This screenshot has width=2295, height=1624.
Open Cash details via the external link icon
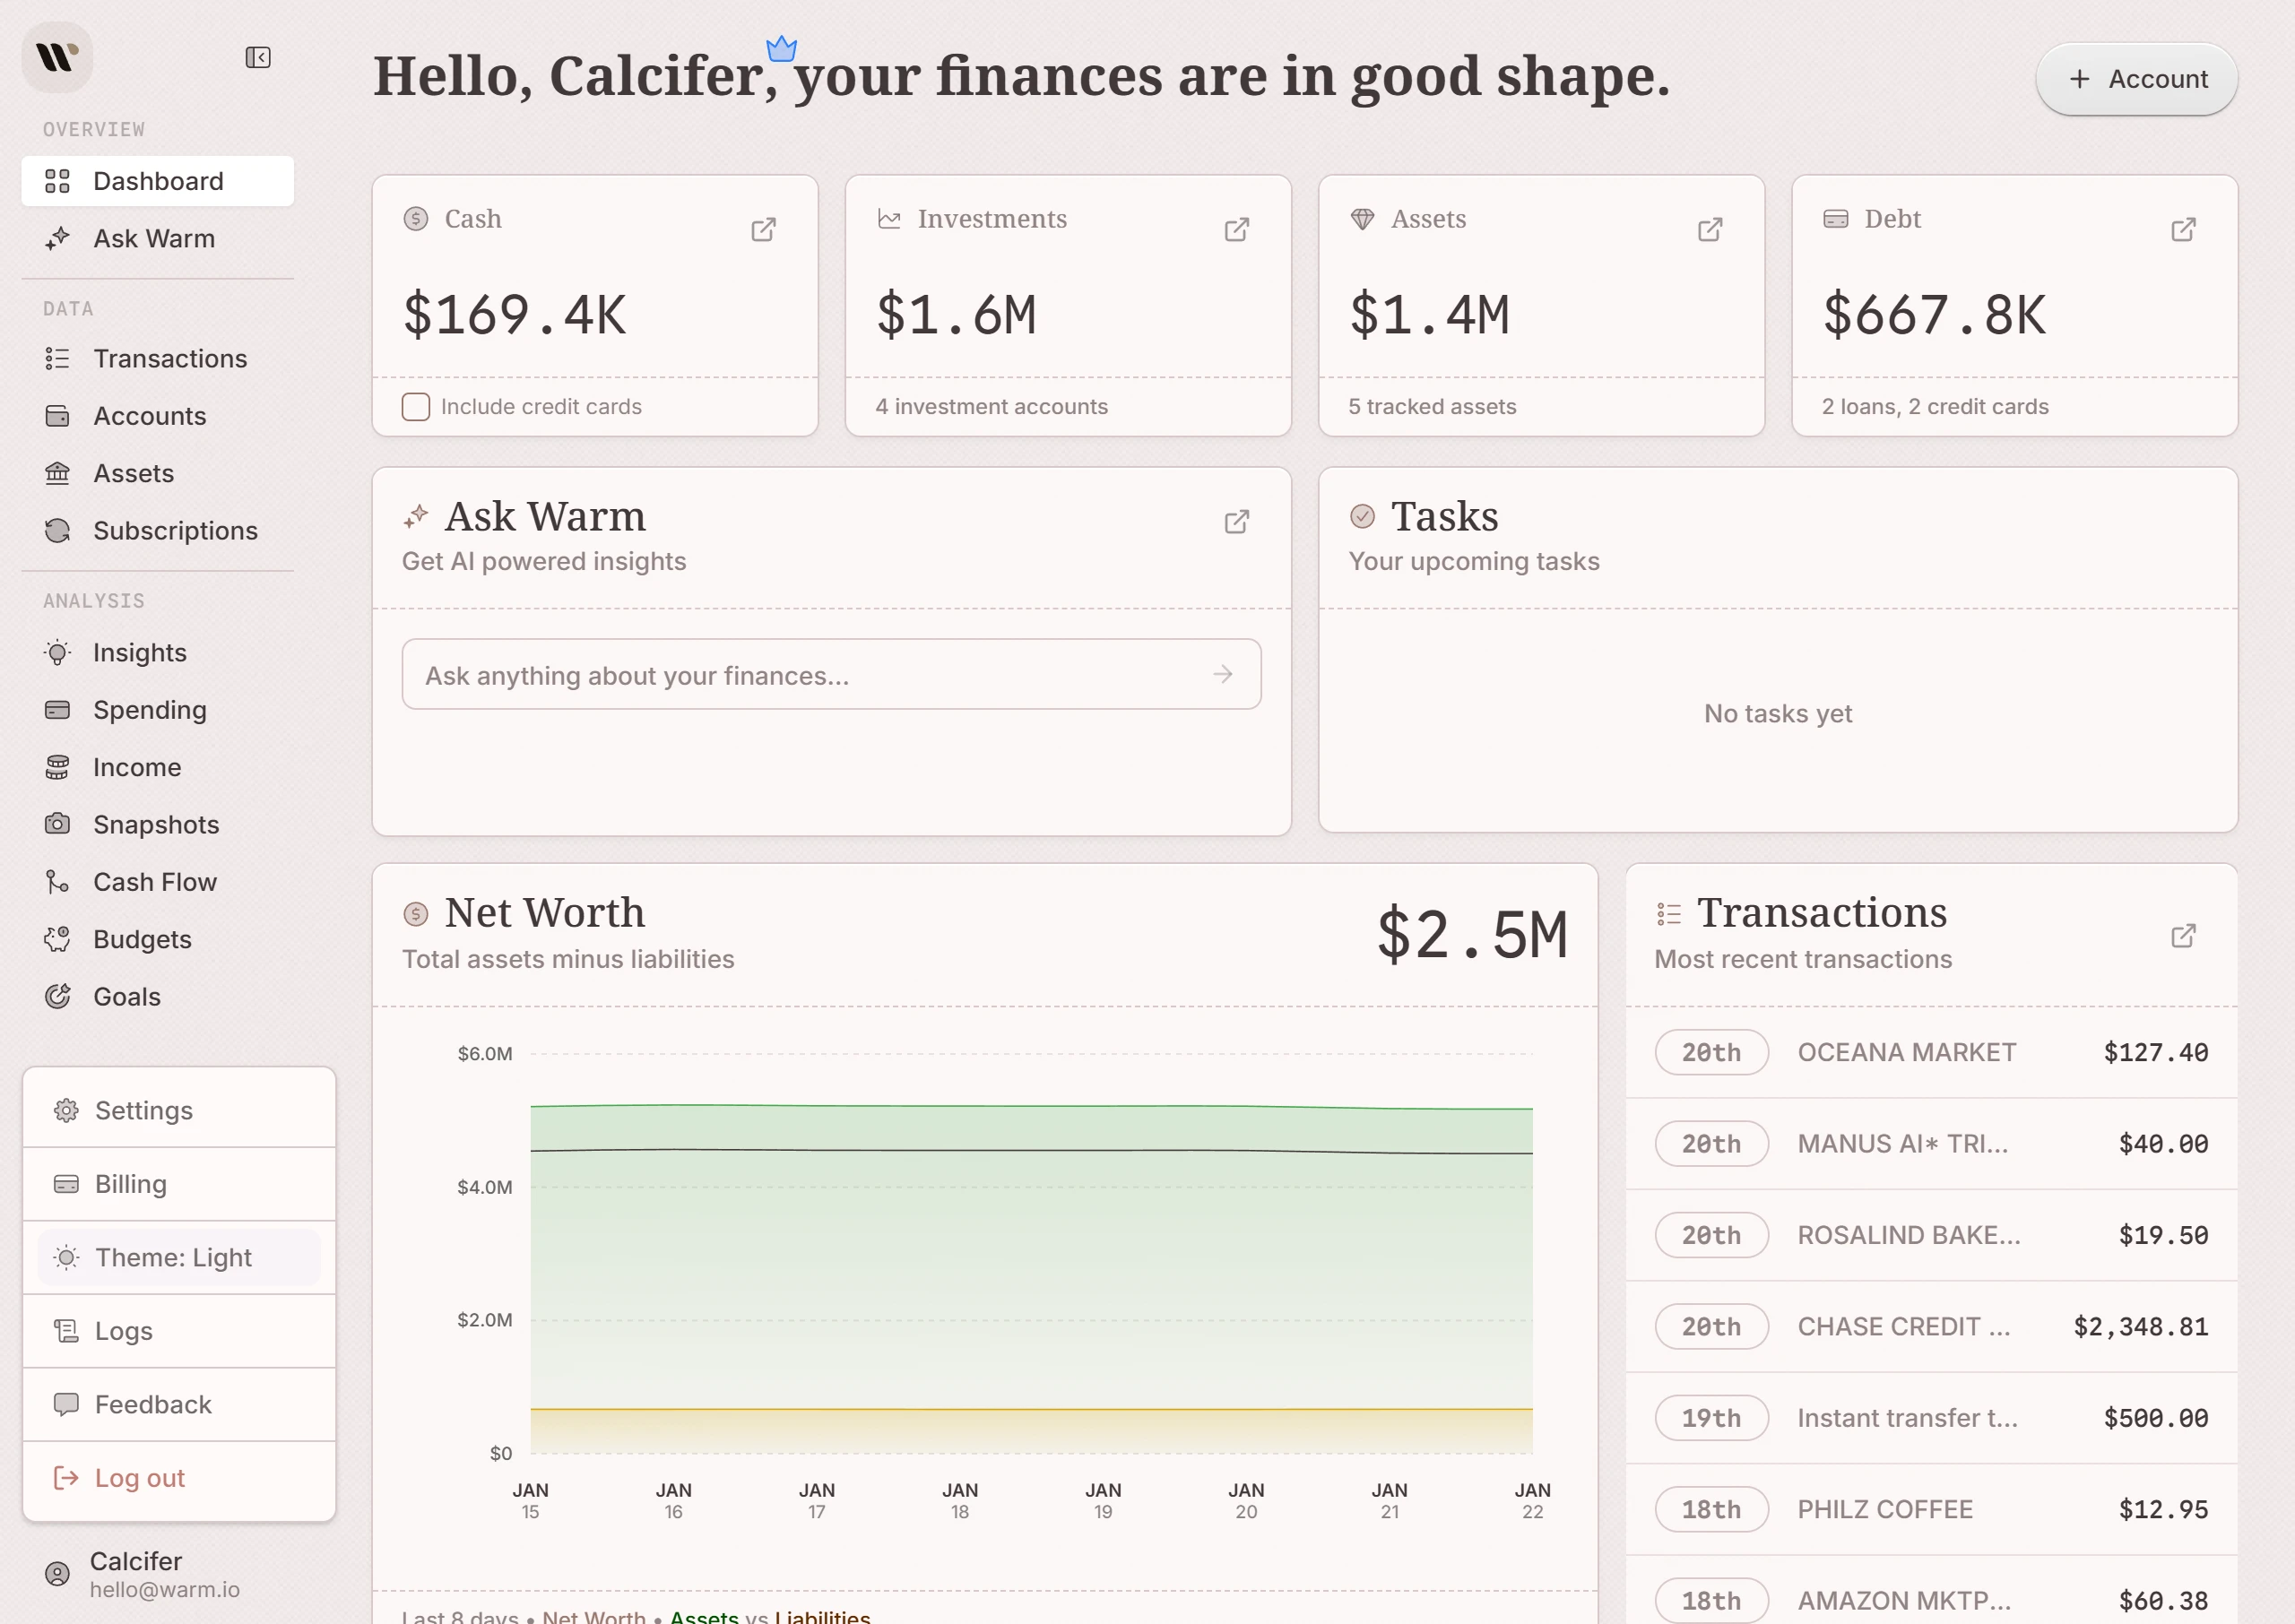click(763, 229)
